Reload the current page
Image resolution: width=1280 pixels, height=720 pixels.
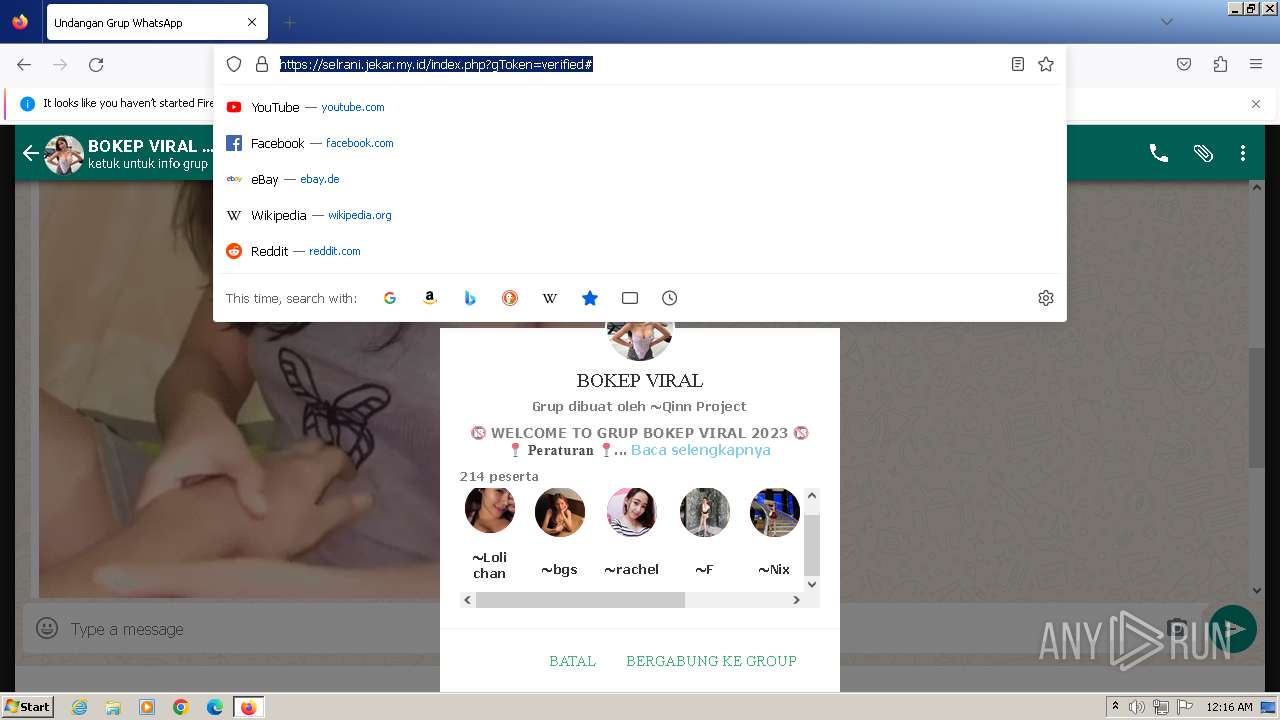(x=96, y=64)
